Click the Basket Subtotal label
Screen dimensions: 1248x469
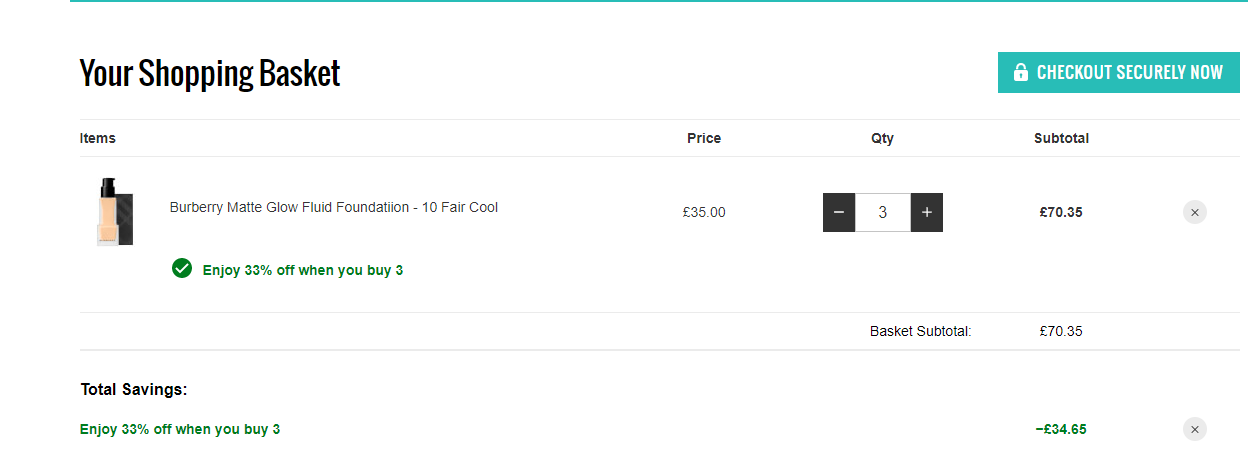click(x=921, y=331)
